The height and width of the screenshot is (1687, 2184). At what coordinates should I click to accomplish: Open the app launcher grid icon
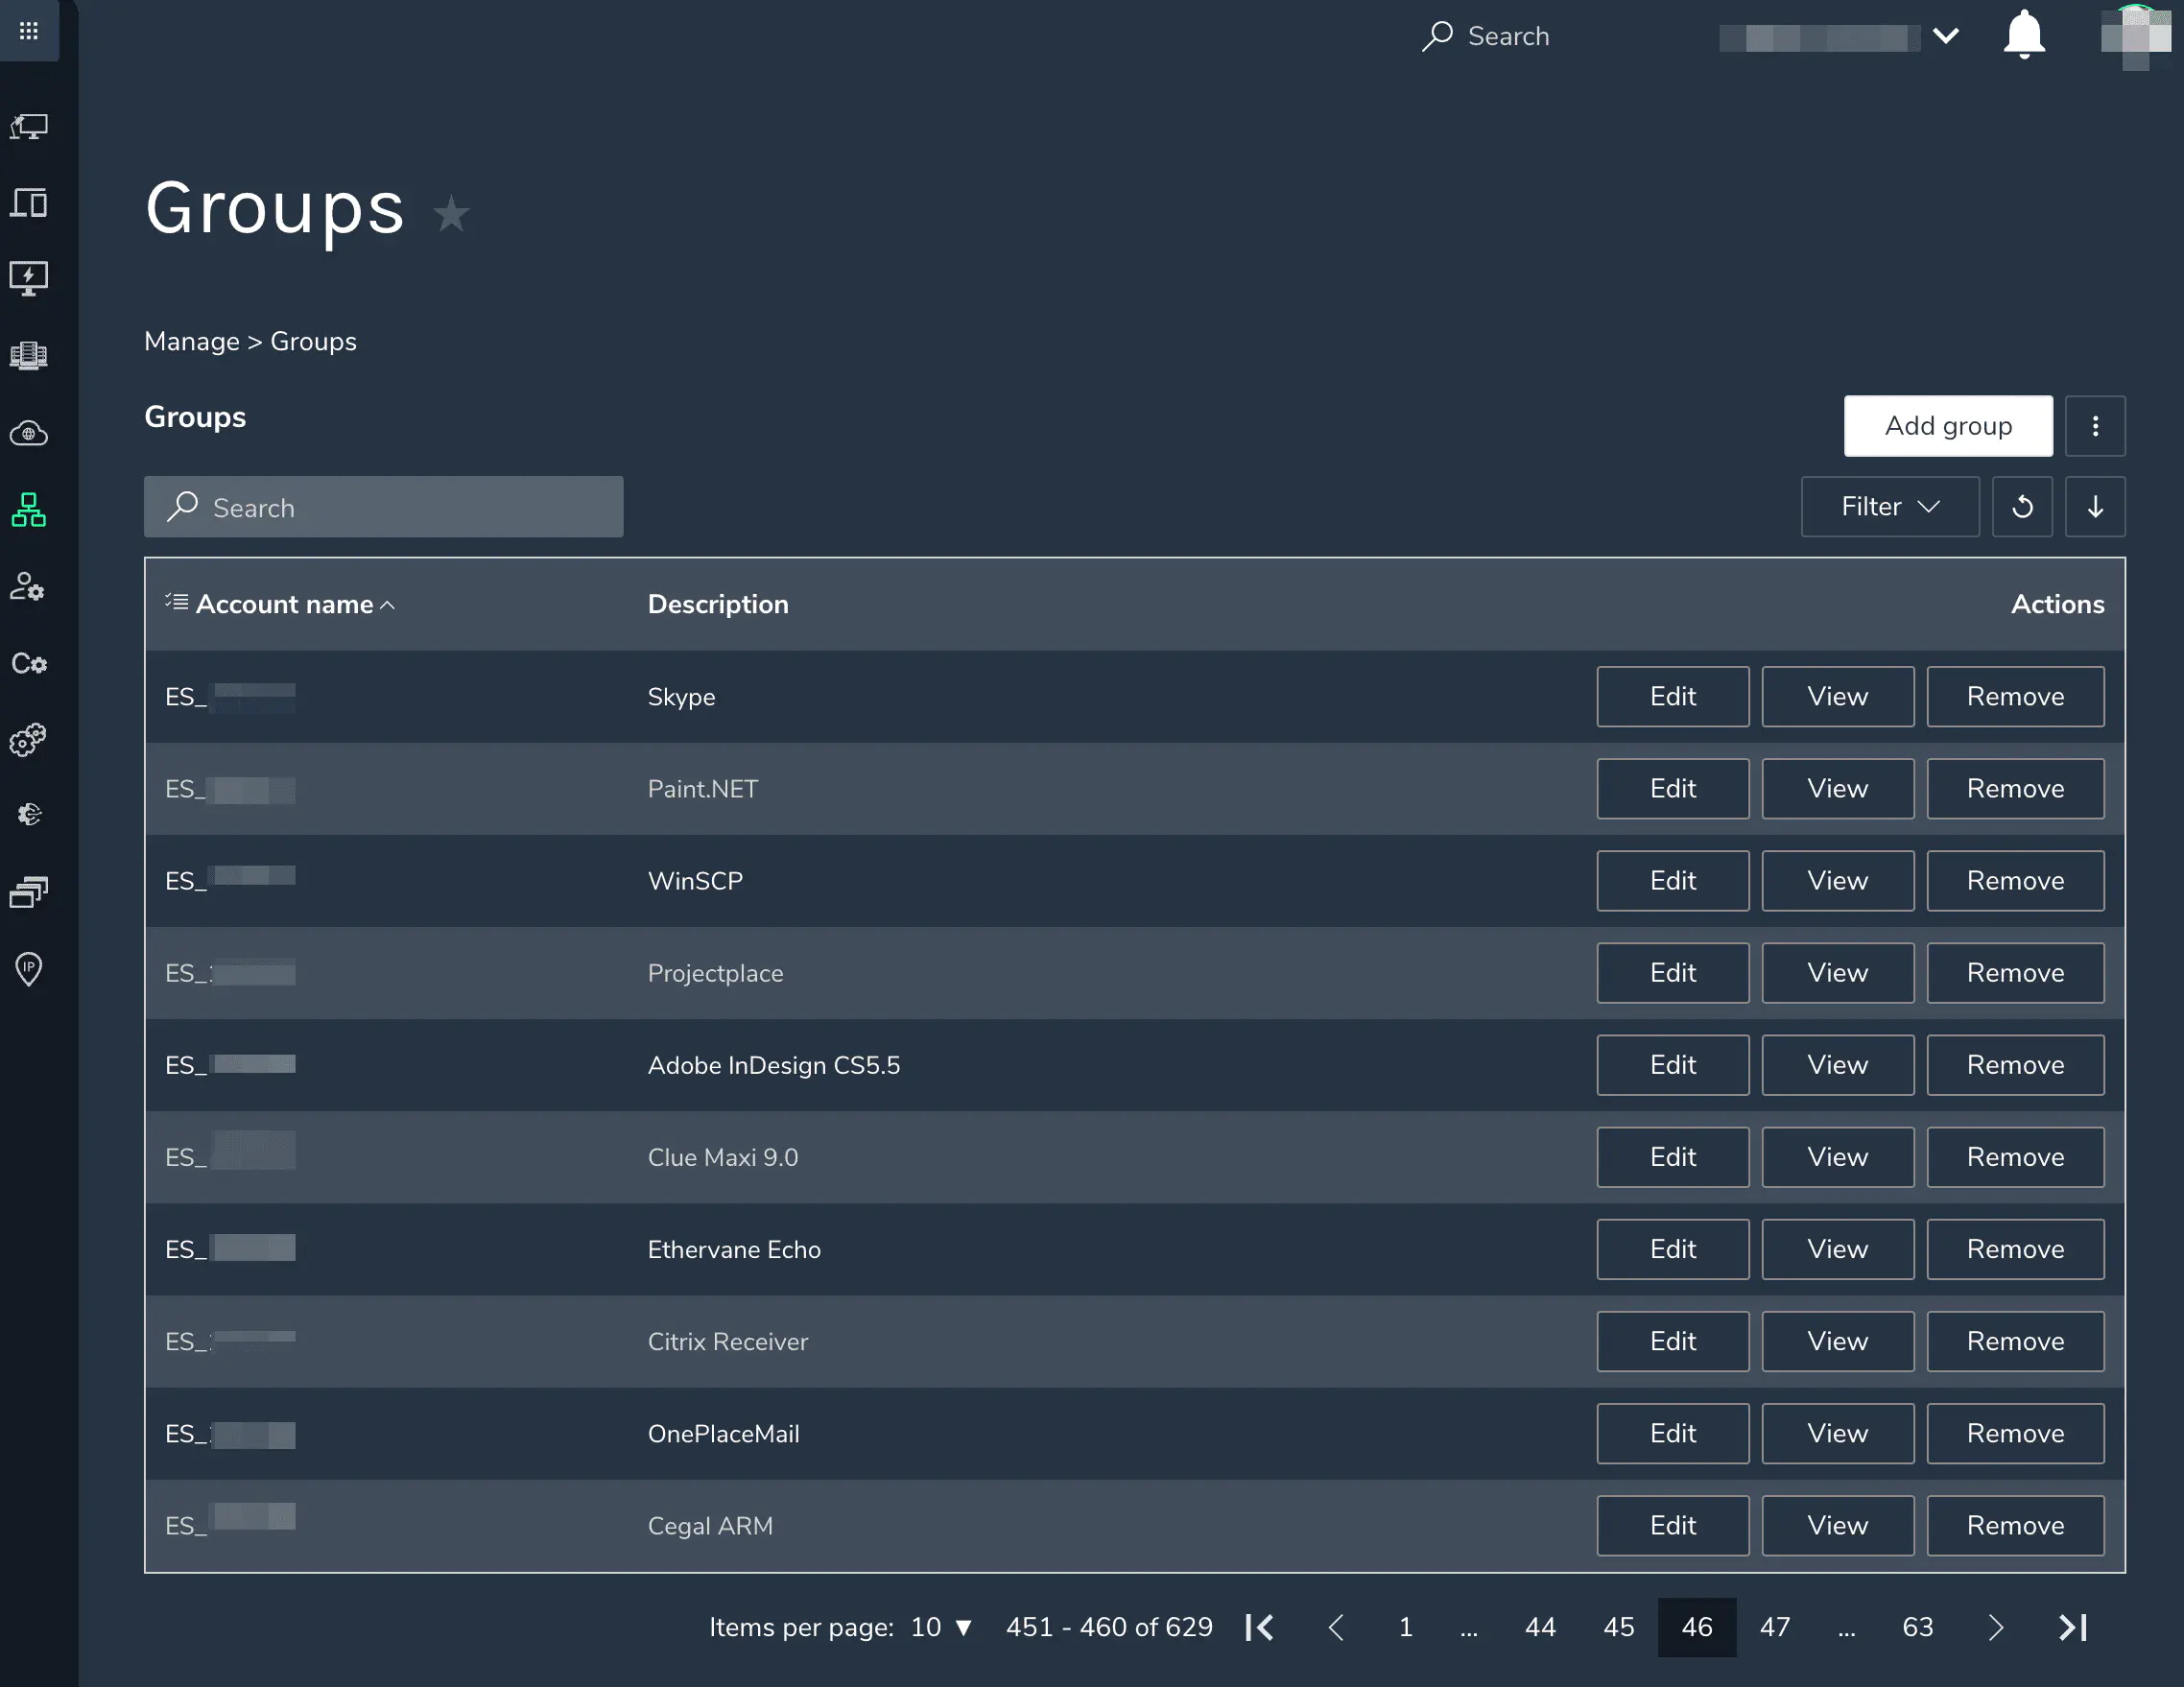click(x=29, y=31)
